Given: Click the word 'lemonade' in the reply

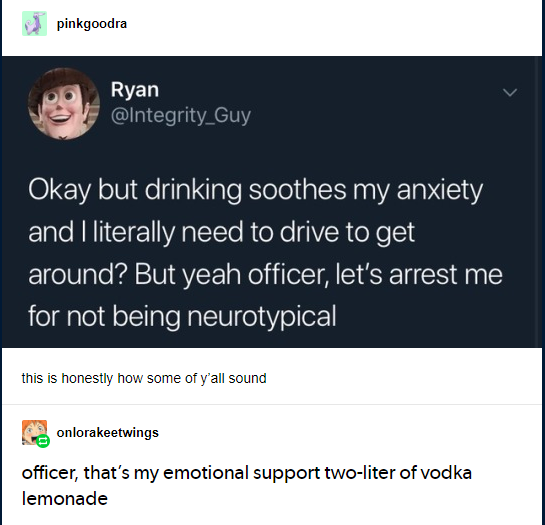Looking at the screenshot, I should pos(65,499).
